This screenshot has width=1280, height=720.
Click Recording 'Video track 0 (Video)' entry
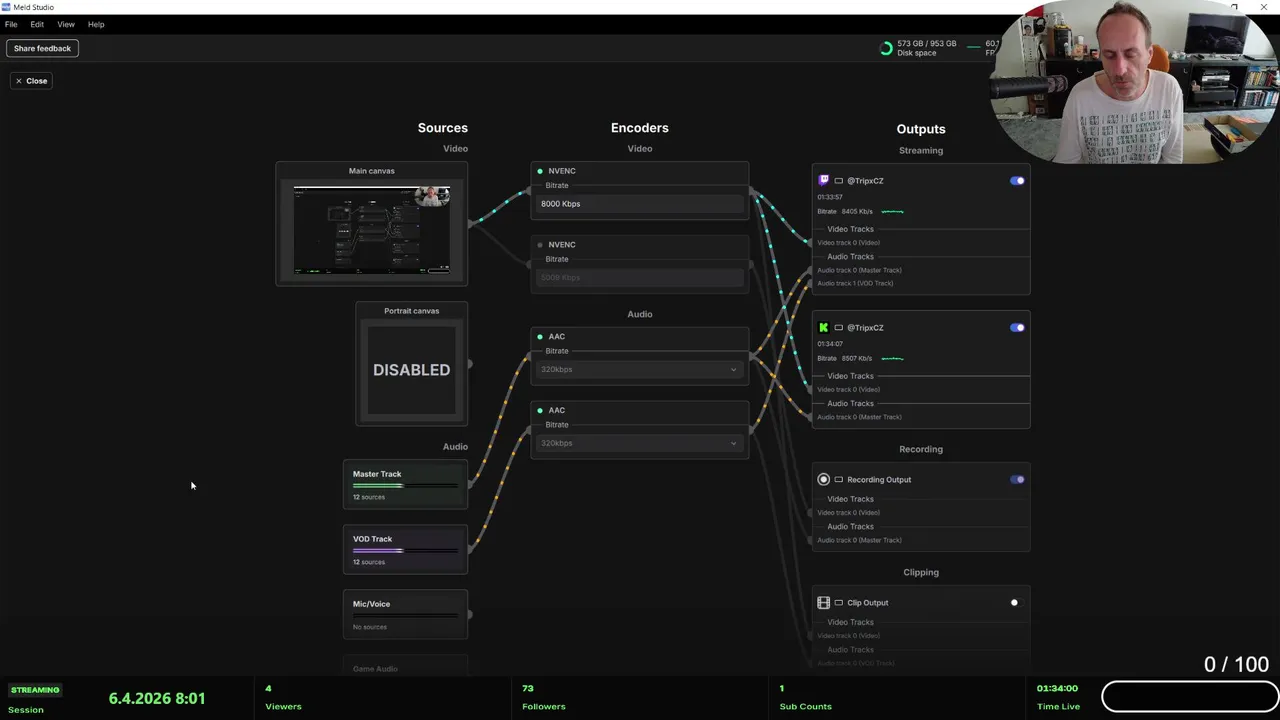[x=848, y=513]
